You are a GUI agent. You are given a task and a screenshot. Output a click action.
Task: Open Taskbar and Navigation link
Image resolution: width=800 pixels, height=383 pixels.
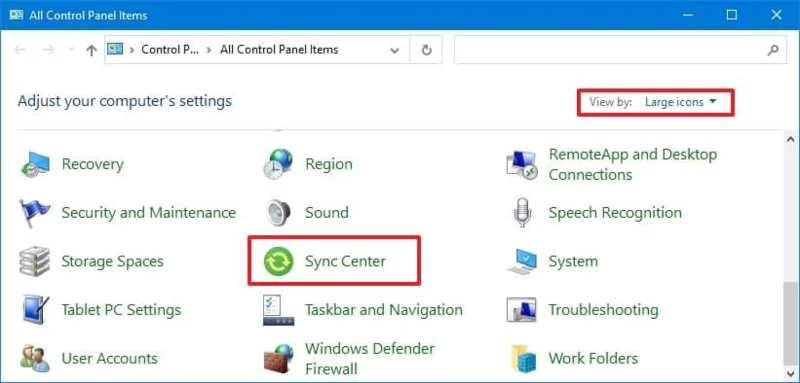pos(384,310)
